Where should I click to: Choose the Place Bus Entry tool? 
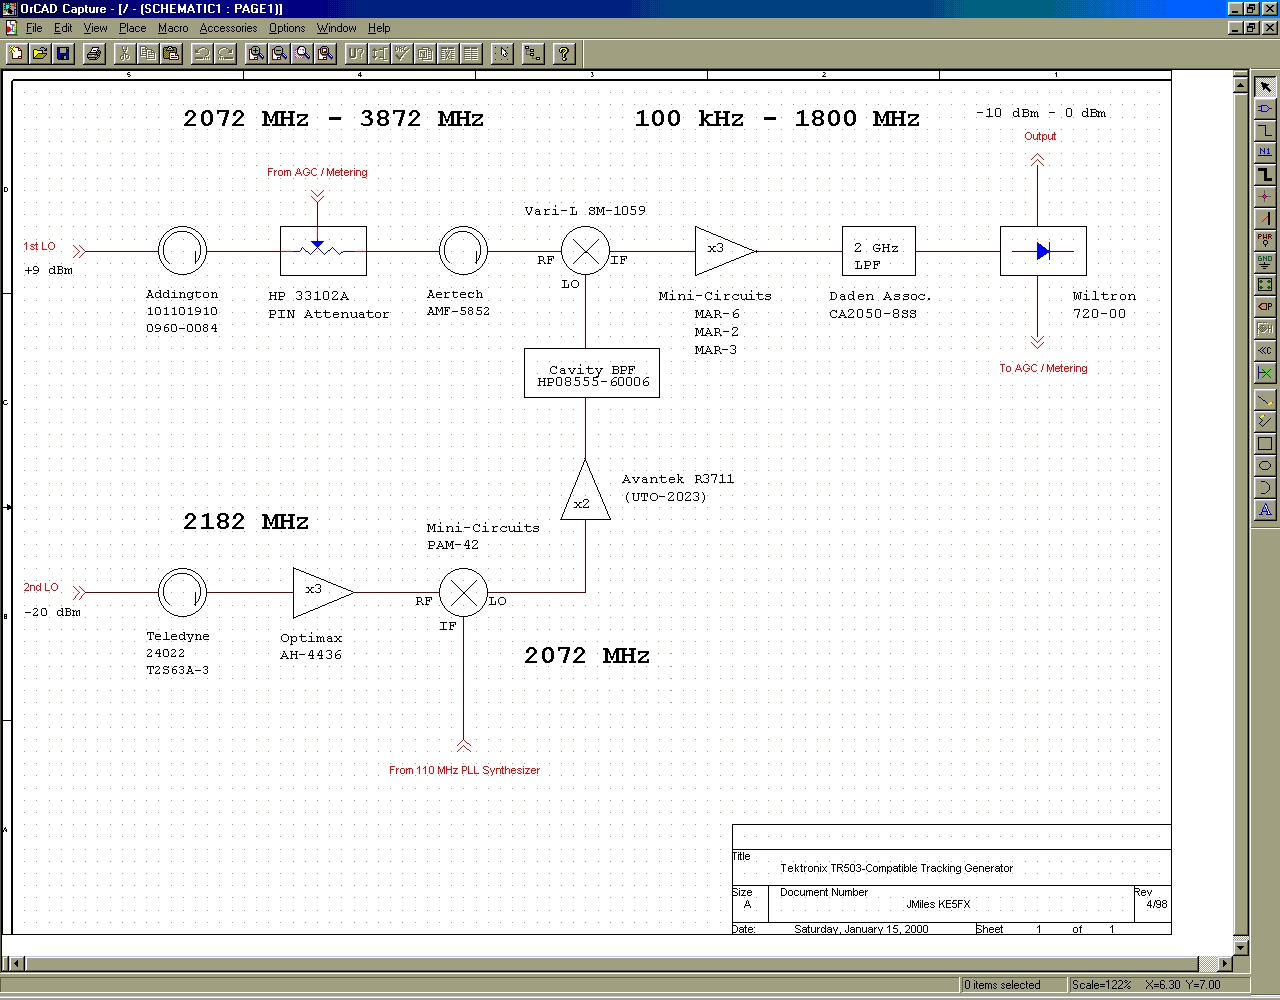pos(1265,218)
